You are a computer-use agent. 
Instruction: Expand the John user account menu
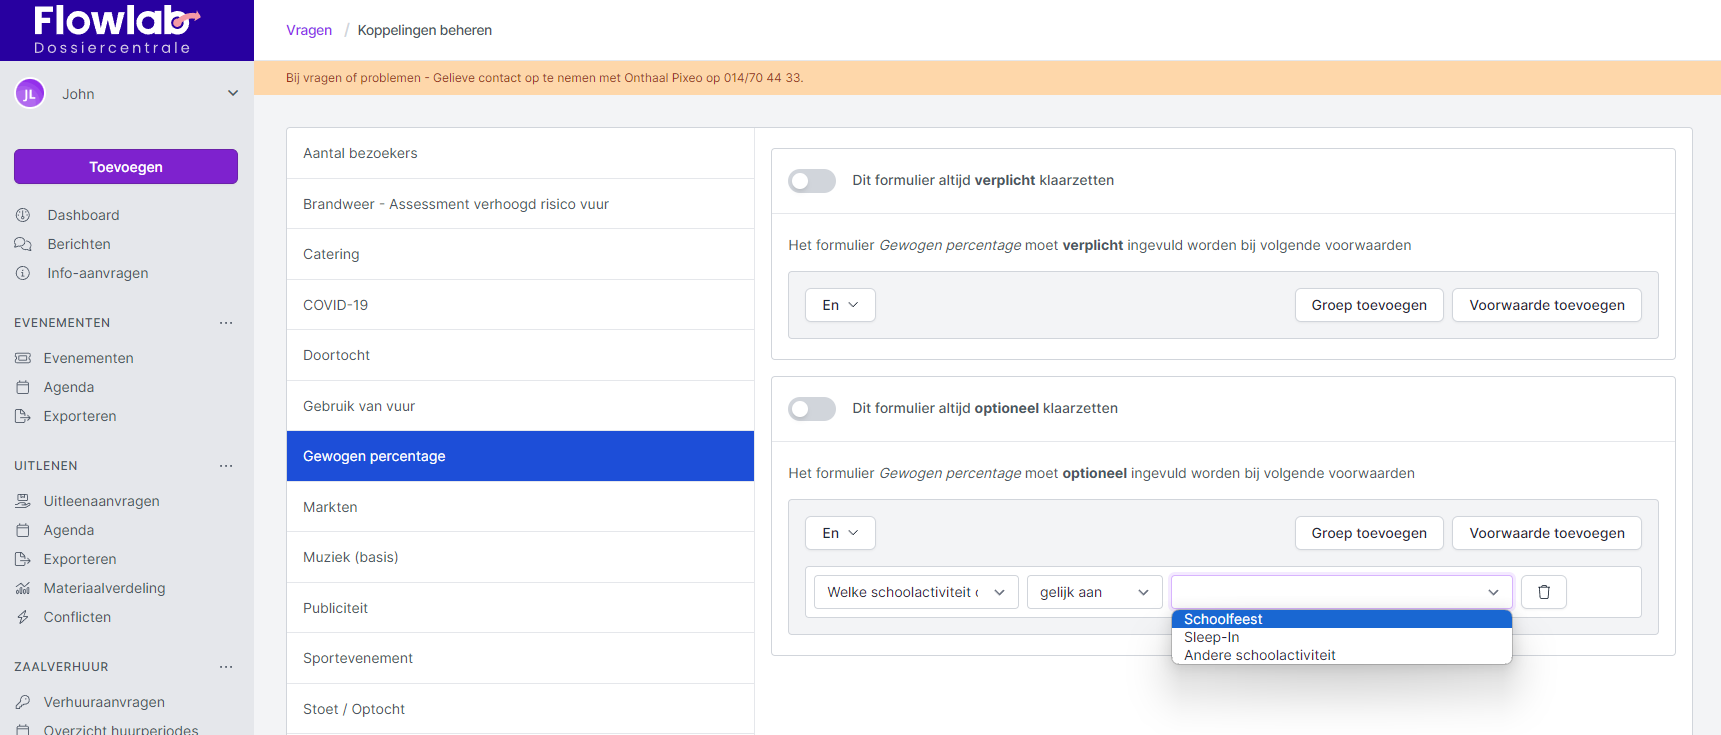[x=232, y=94]
